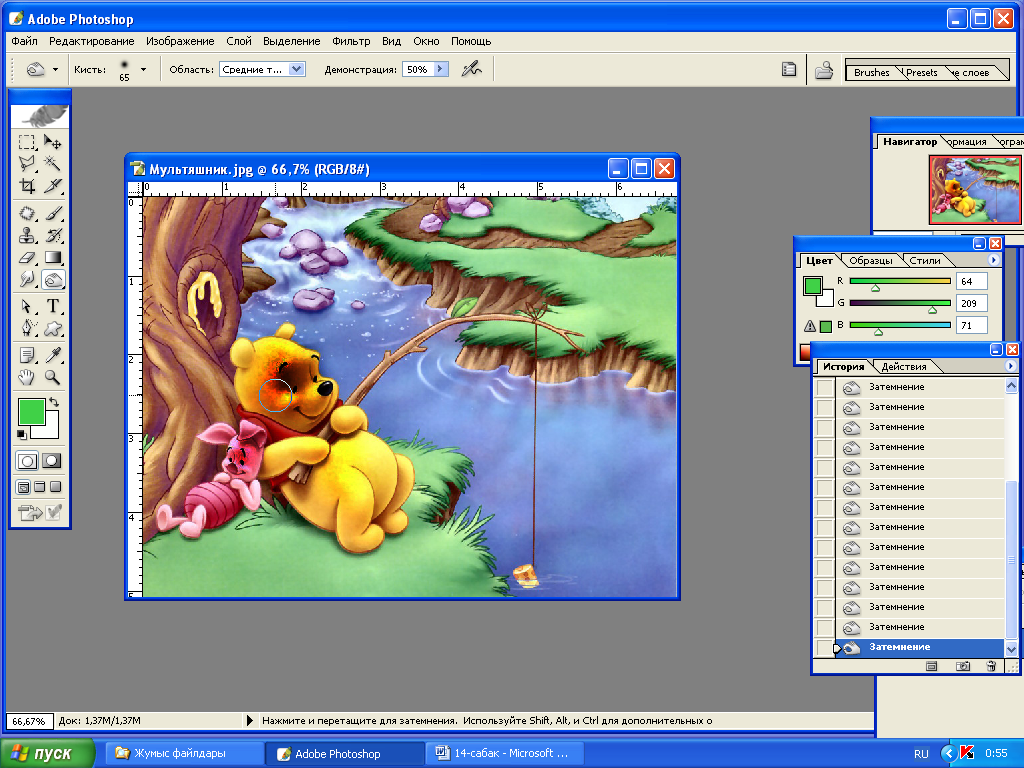
Task: Click the foreground color swatch in toolbox
Action: click(x=31, y=412)
